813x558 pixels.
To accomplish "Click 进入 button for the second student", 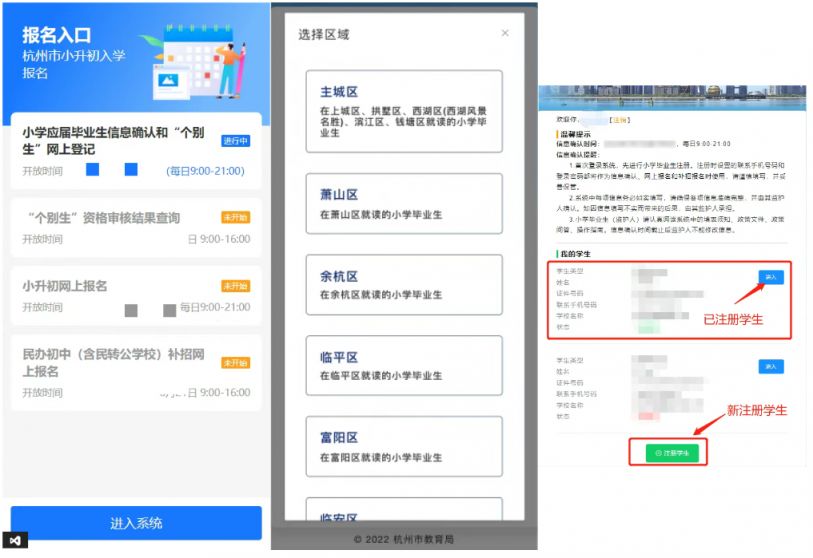I will tap(770, 366).
